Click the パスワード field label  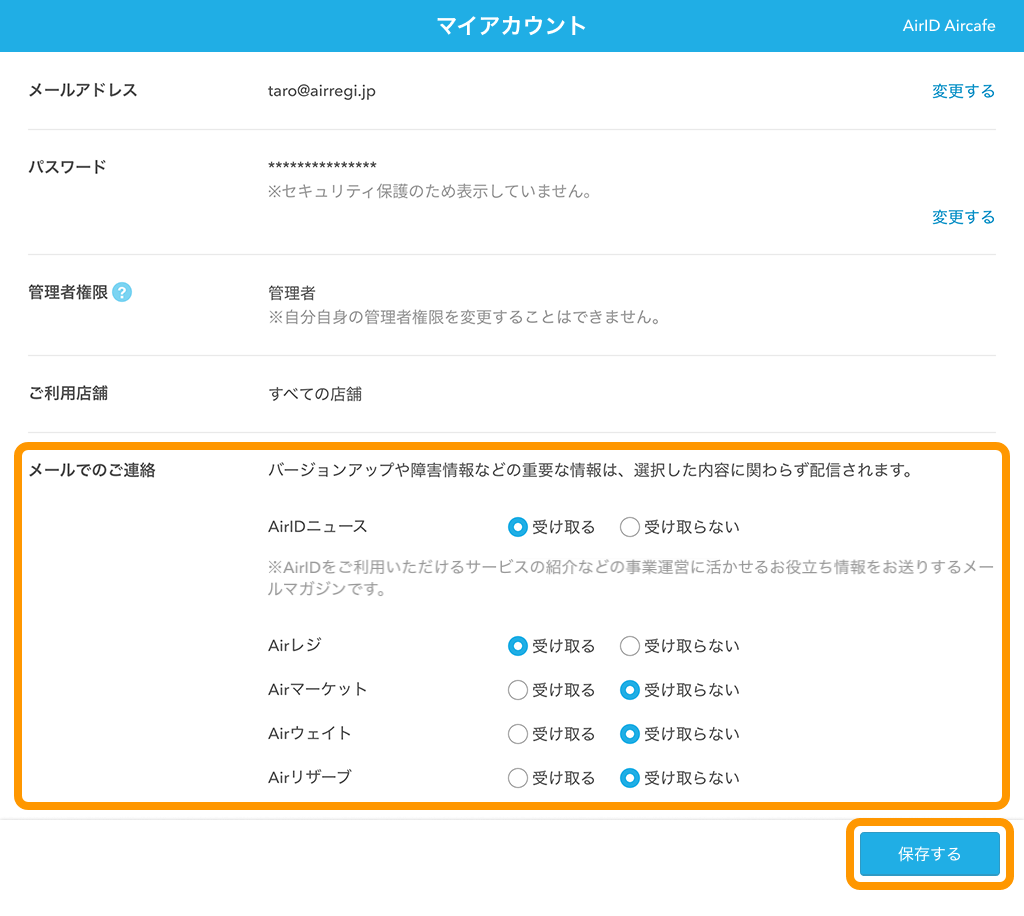(x=67, y=166)
